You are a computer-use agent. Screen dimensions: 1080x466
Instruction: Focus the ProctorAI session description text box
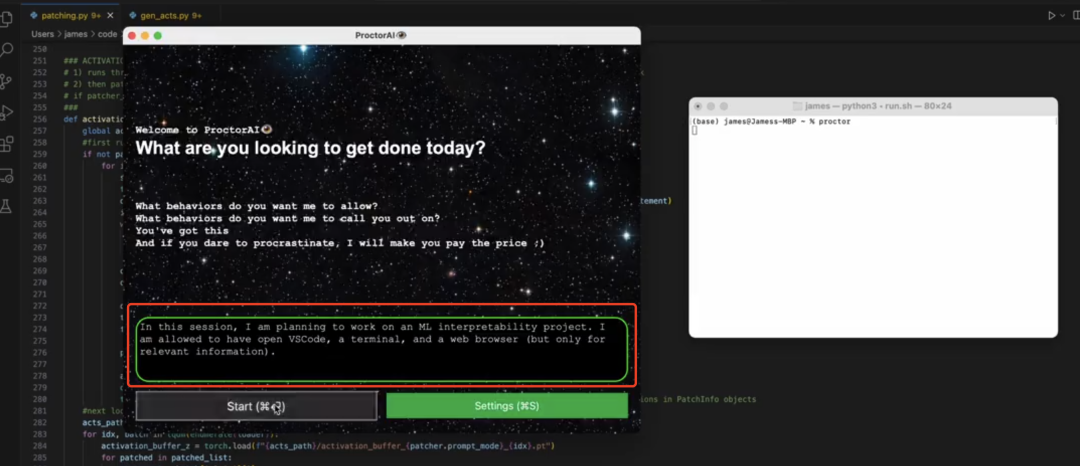coord(382,349)
